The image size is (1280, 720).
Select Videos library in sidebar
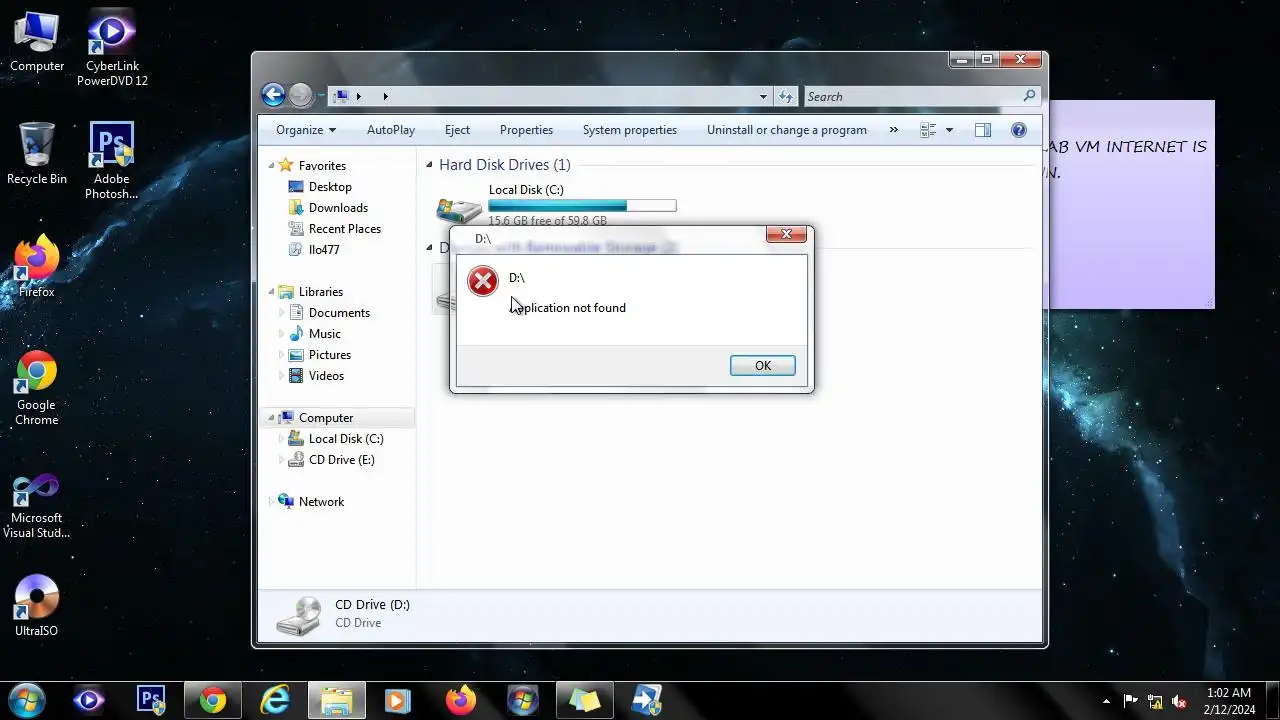[x=326, y=376]
